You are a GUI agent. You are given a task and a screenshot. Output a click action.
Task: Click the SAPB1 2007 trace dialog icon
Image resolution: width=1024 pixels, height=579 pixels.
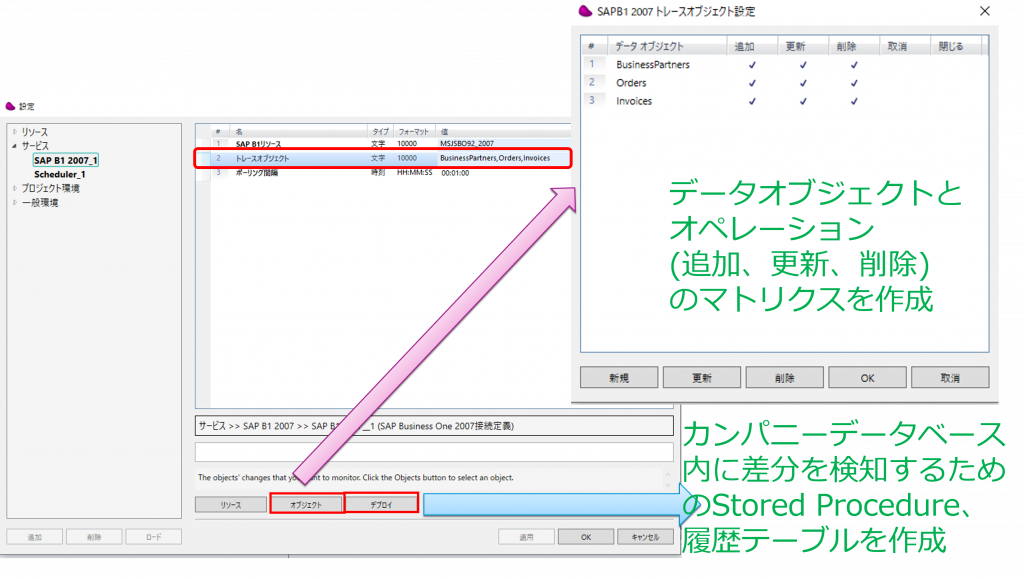point(587,11)
